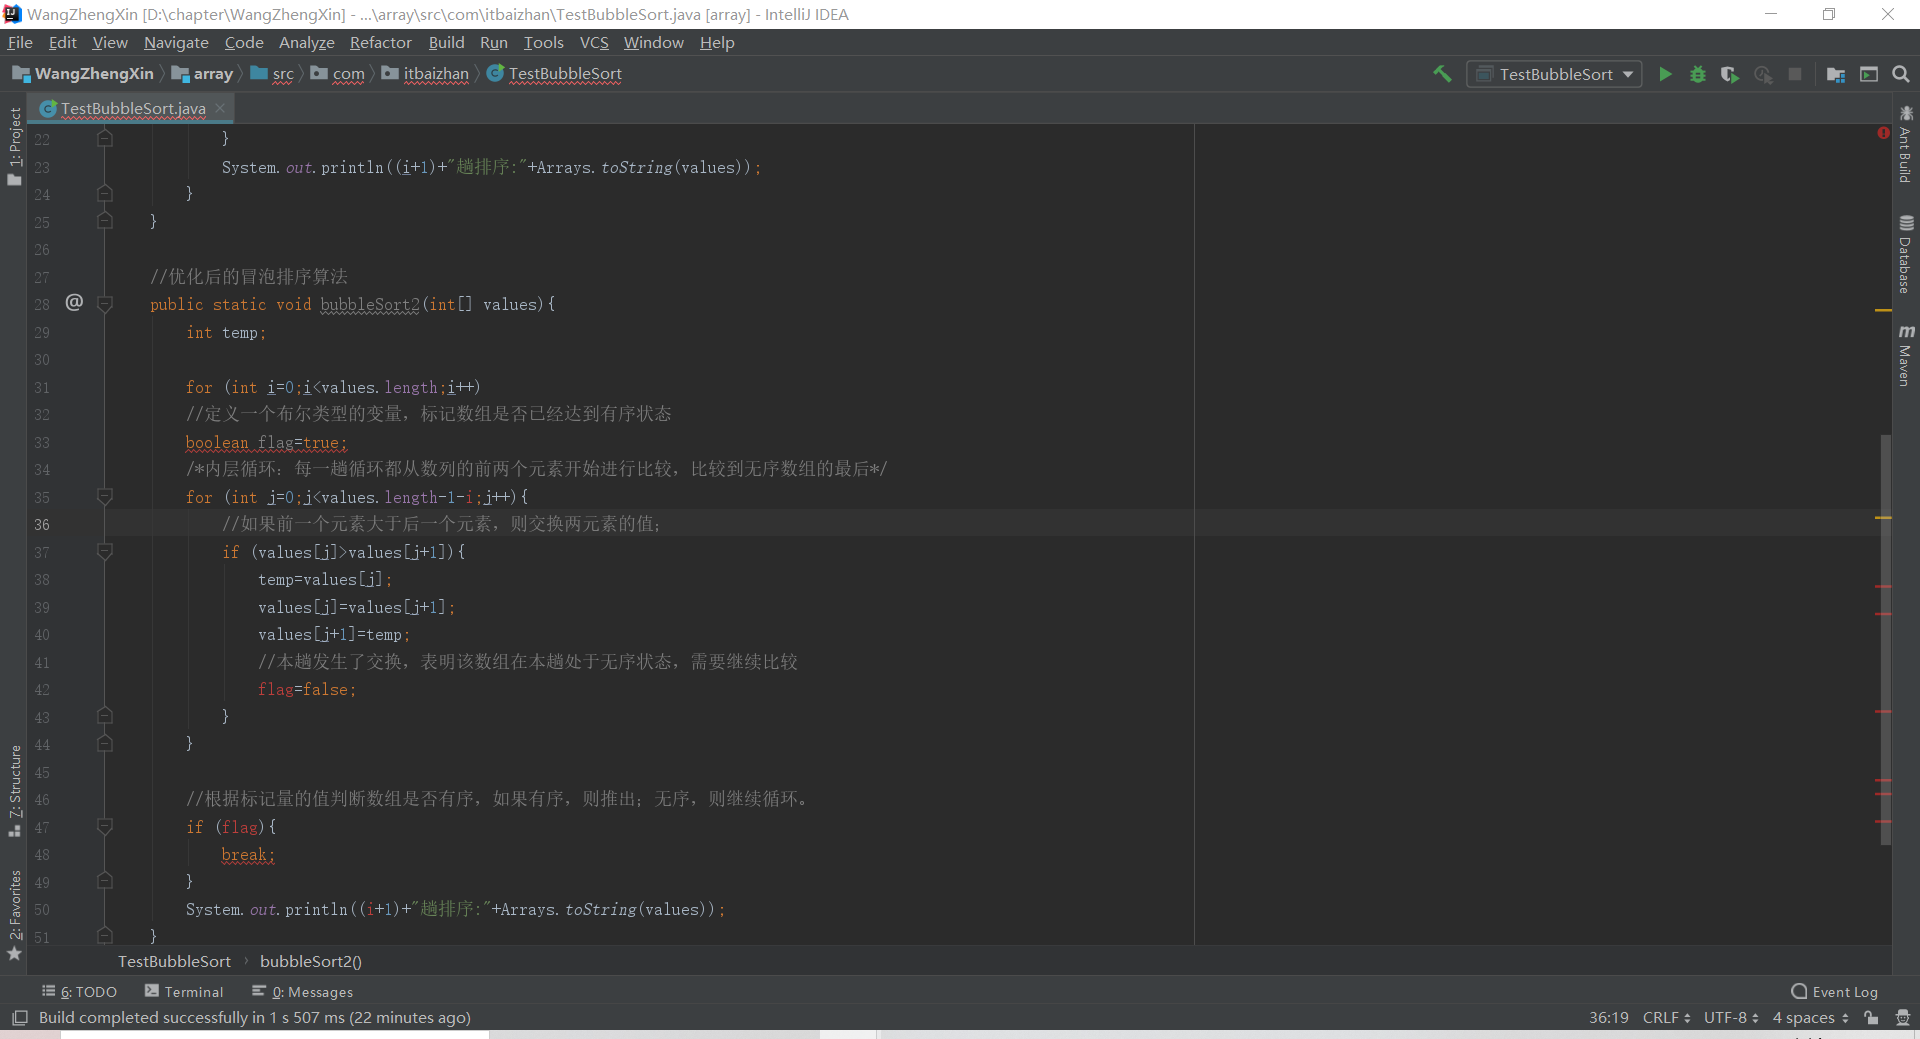1920x1039 pixels.
Task: Build the project with the hammer icon
Action: (1442, 74)
